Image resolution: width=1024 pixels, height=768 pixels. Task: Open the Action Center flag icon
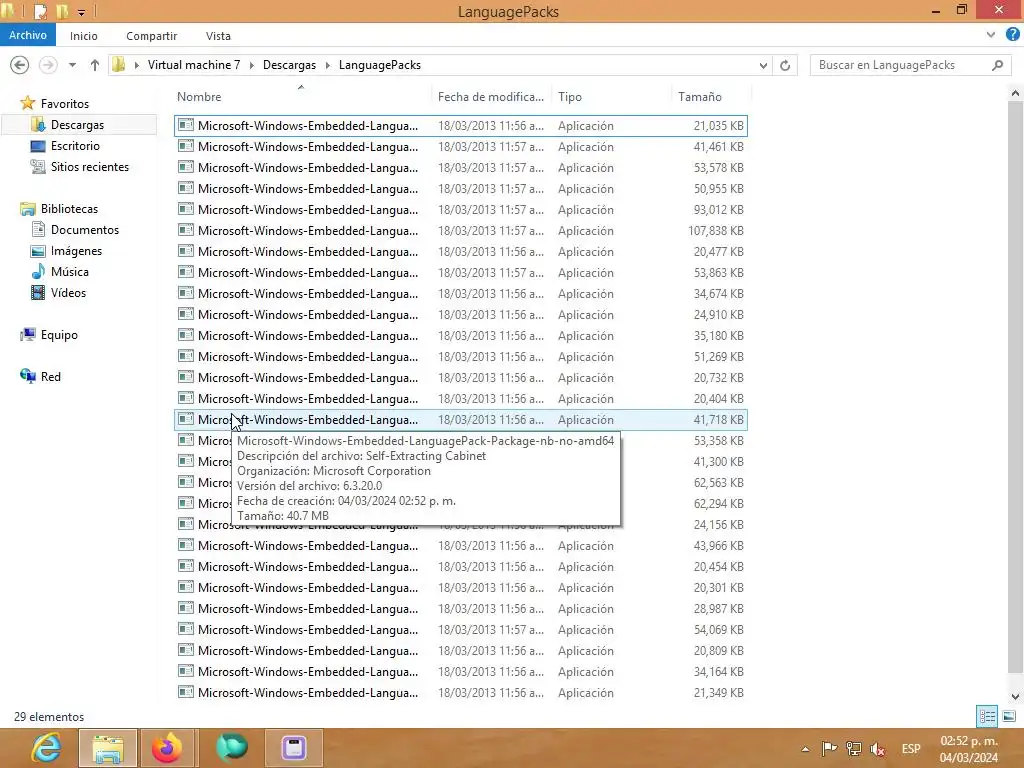pos(829,748)
